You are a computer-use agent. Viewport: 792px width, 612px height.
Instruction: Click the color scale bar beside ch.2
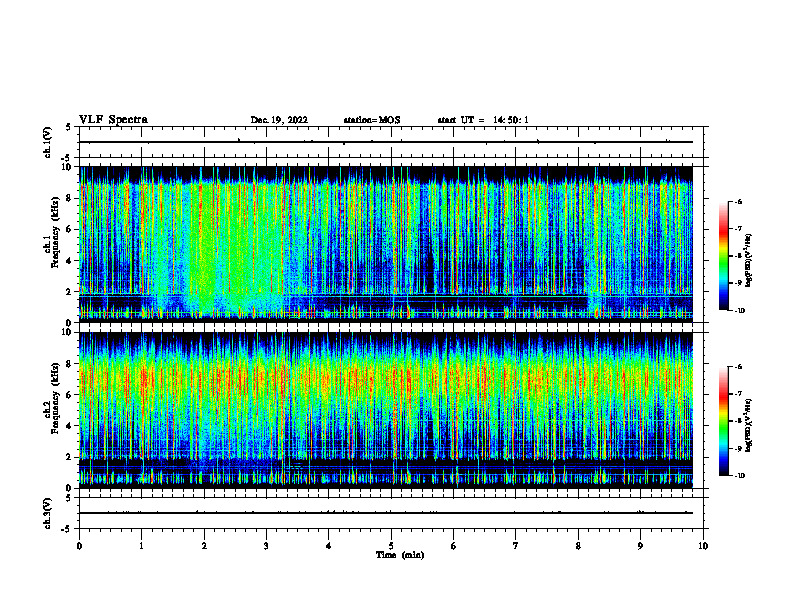click(x=724, y=421)
